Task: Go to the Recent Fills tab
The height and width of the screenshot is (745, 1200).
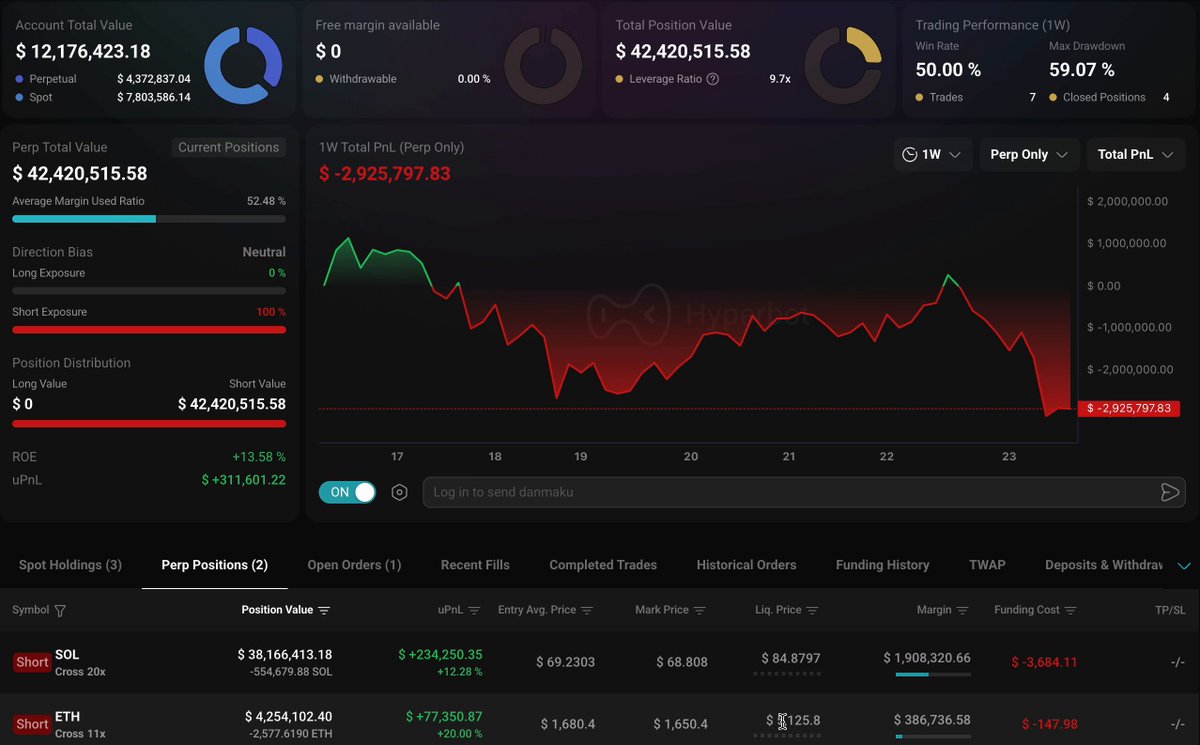Action: 475,565
